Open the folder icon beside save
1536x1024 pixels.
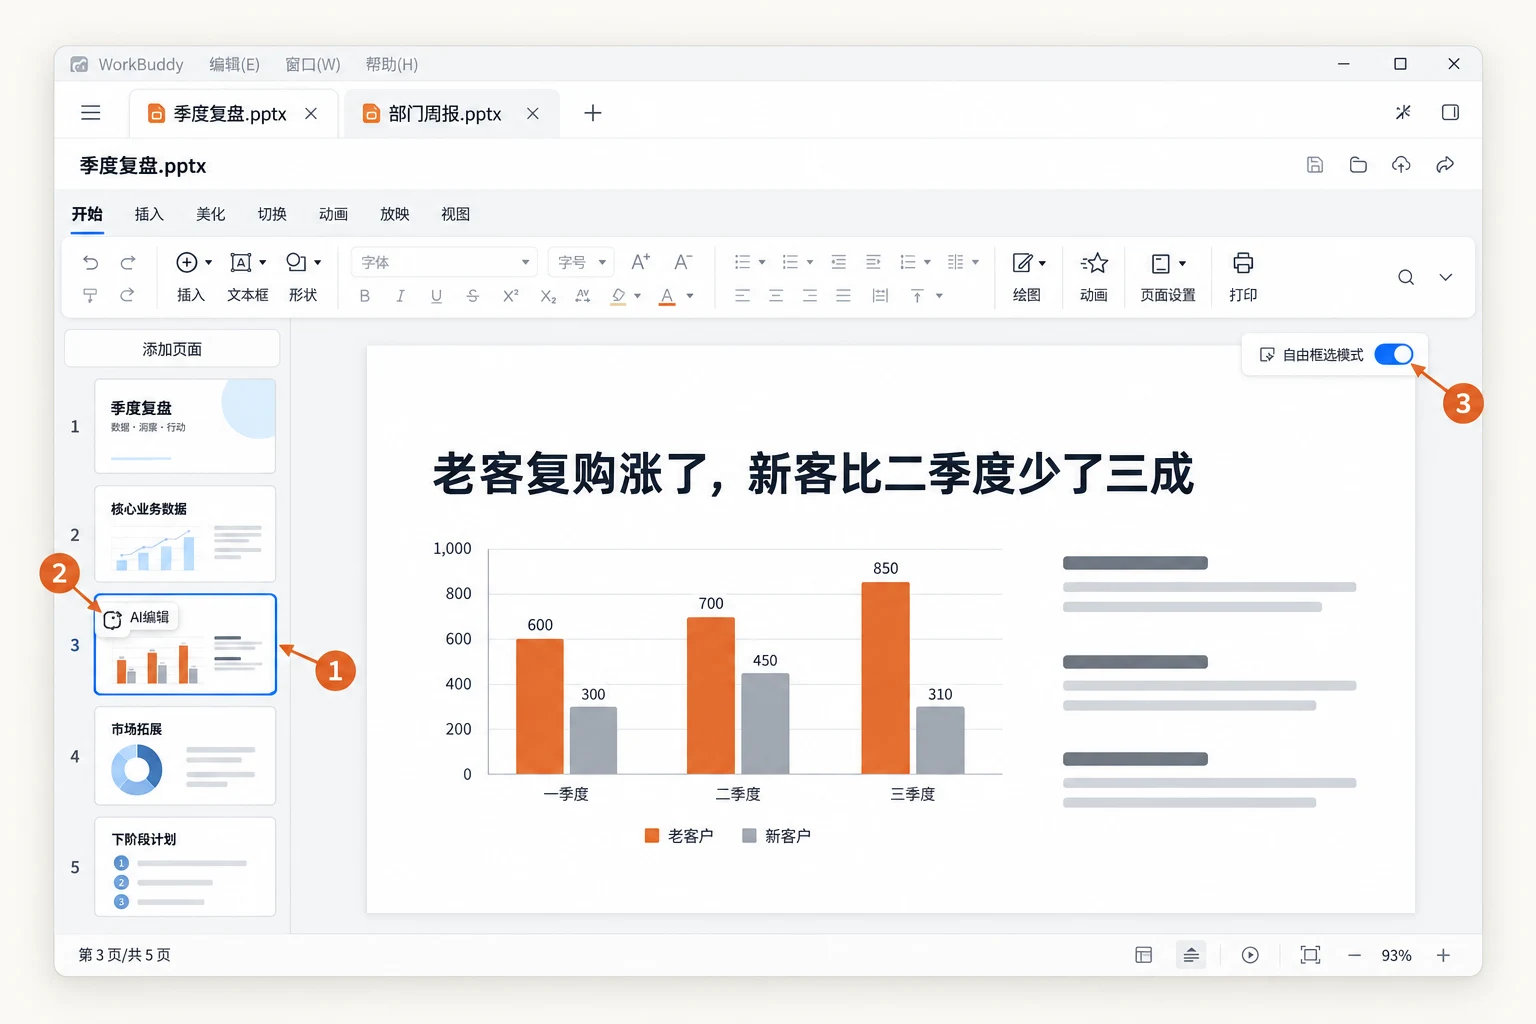[x=1358, y=165]
